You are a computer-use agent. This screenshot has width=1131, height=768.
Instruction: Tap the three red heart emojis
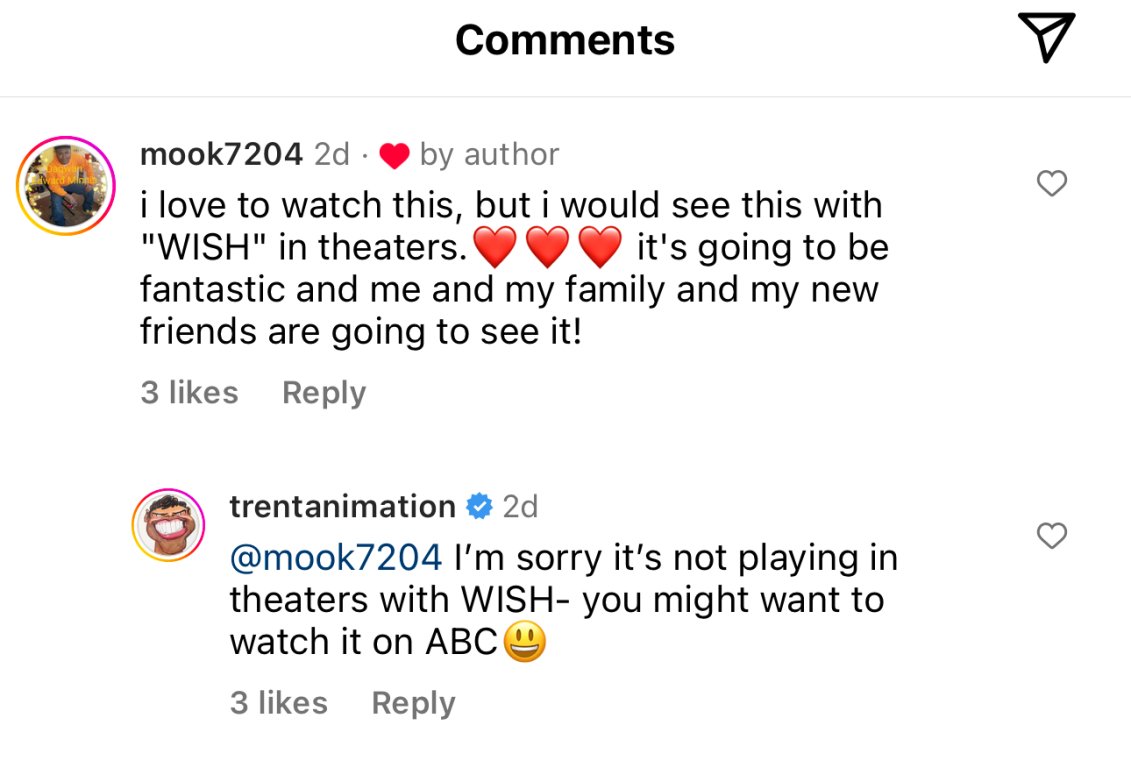point(547,248)
